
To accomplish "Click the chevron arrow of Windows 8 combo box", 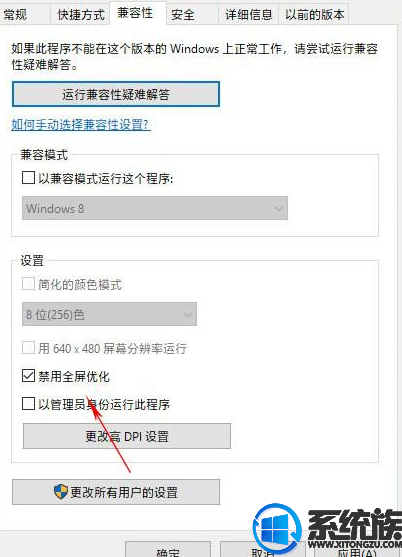I will (279, 208).
